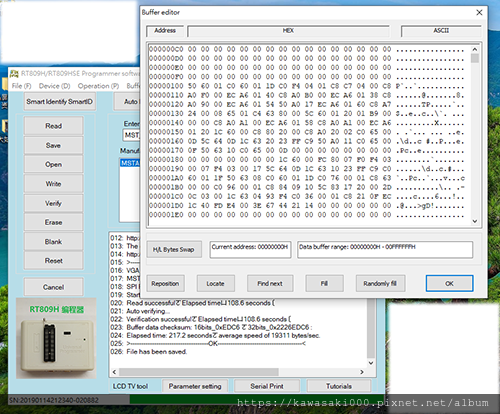500x414 pixels.
Task: Click the Write button
Action: [53, 184]
